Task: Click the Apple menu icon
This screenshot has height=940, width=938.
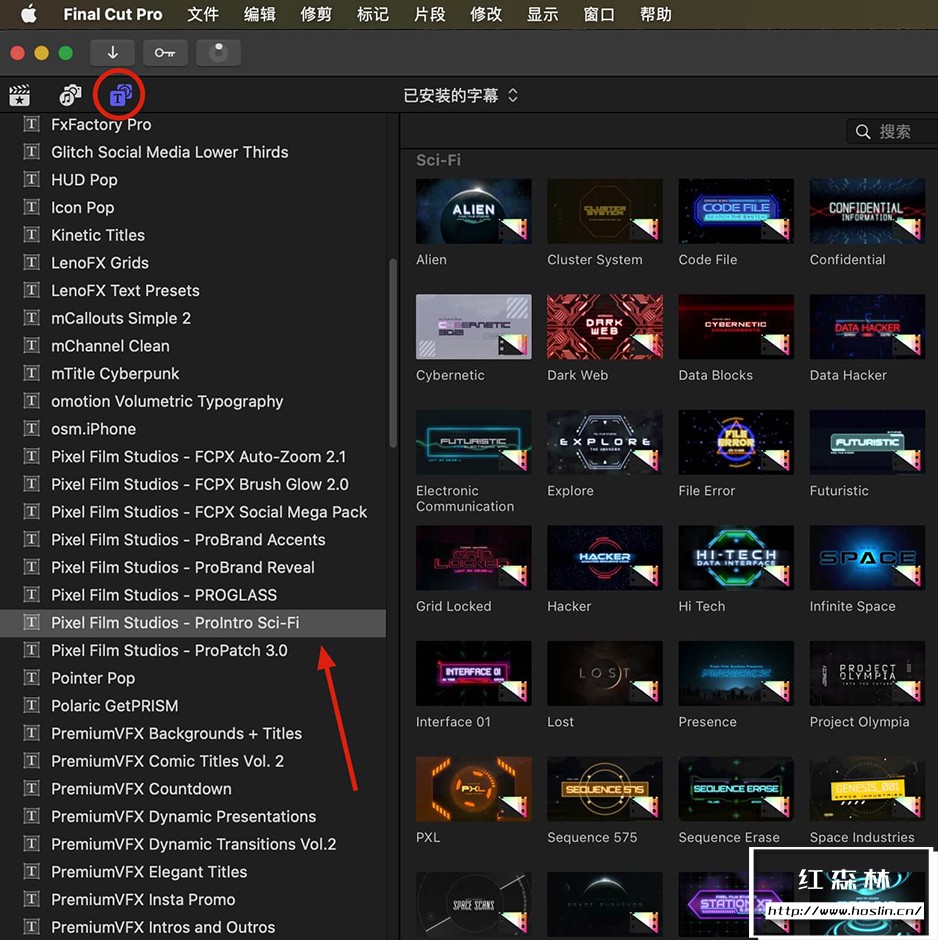Action: (x=28, y=14)
